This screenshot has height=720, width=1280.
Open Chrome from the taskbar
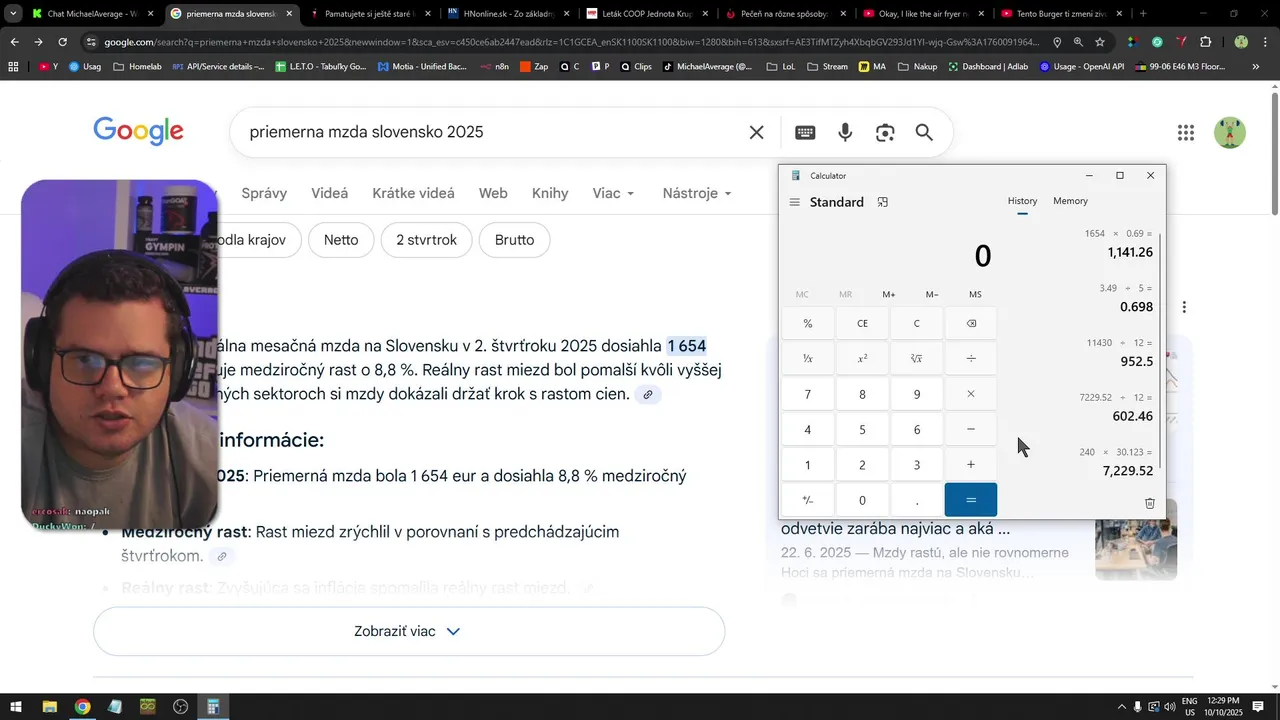(82, 707)
